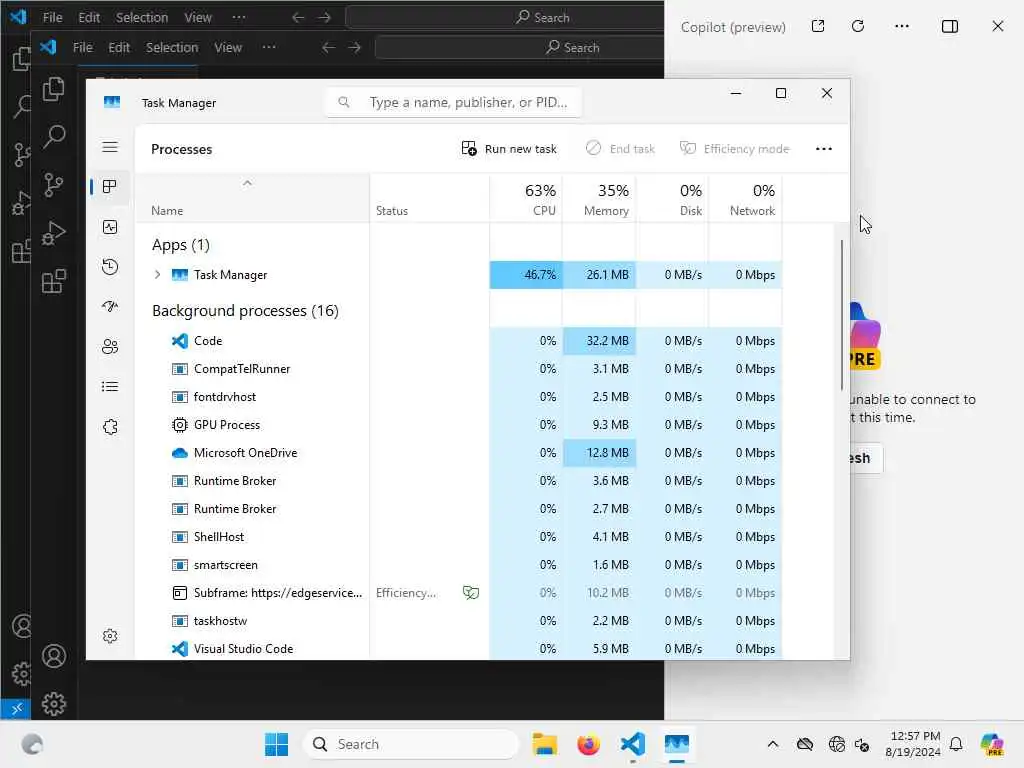
Task: Open Task Manager more options ellipsis
Action: (824, 149)
